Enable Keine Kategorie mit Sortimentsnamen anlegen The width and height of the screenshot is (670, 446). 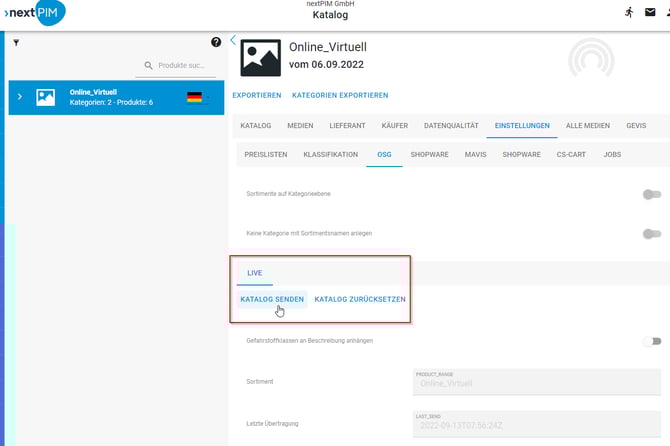652,234
